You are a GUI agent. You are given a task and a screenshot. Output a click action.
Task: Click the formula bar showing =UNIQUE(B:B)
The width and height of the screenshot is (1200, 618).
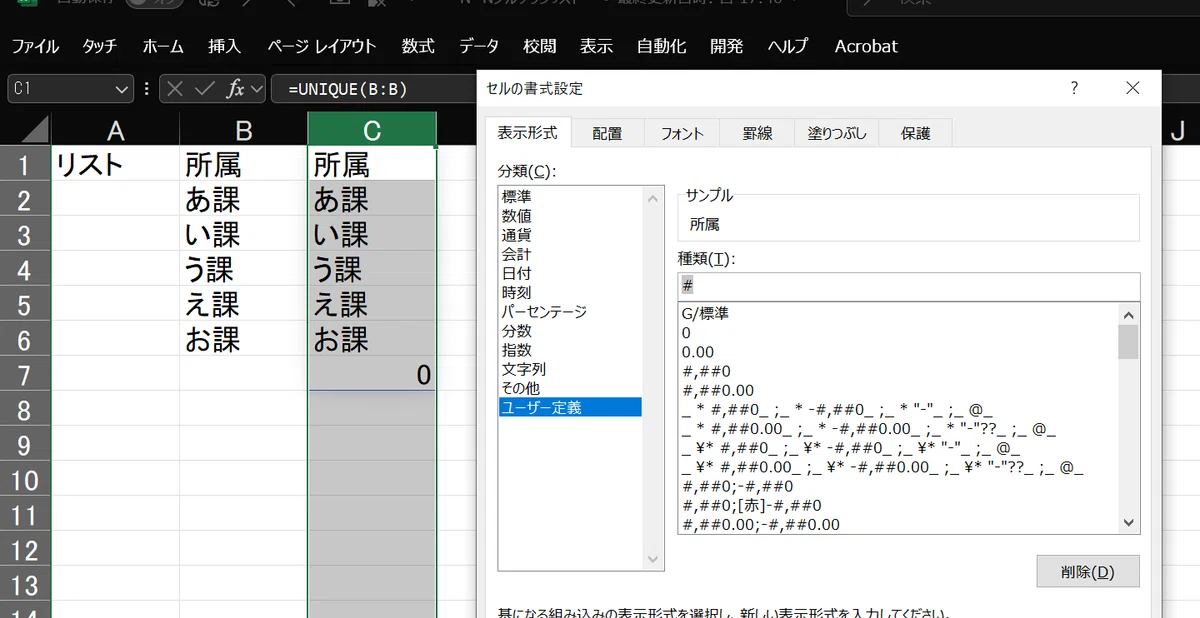tap(375, 89)
